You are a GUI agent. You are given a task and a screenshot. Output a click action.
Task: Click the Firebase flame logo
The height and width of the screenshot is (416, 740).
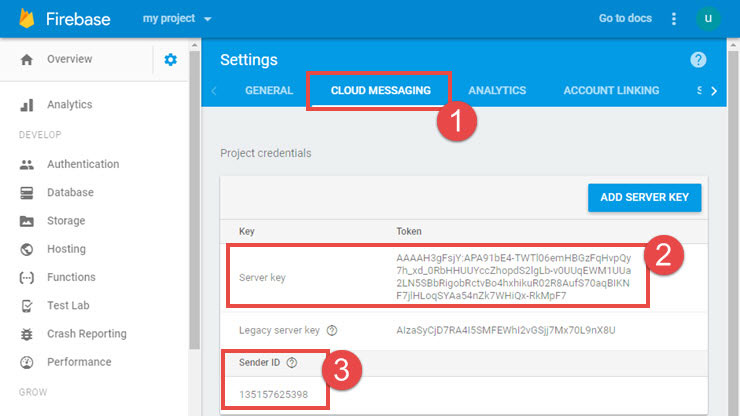coord(27,19)
